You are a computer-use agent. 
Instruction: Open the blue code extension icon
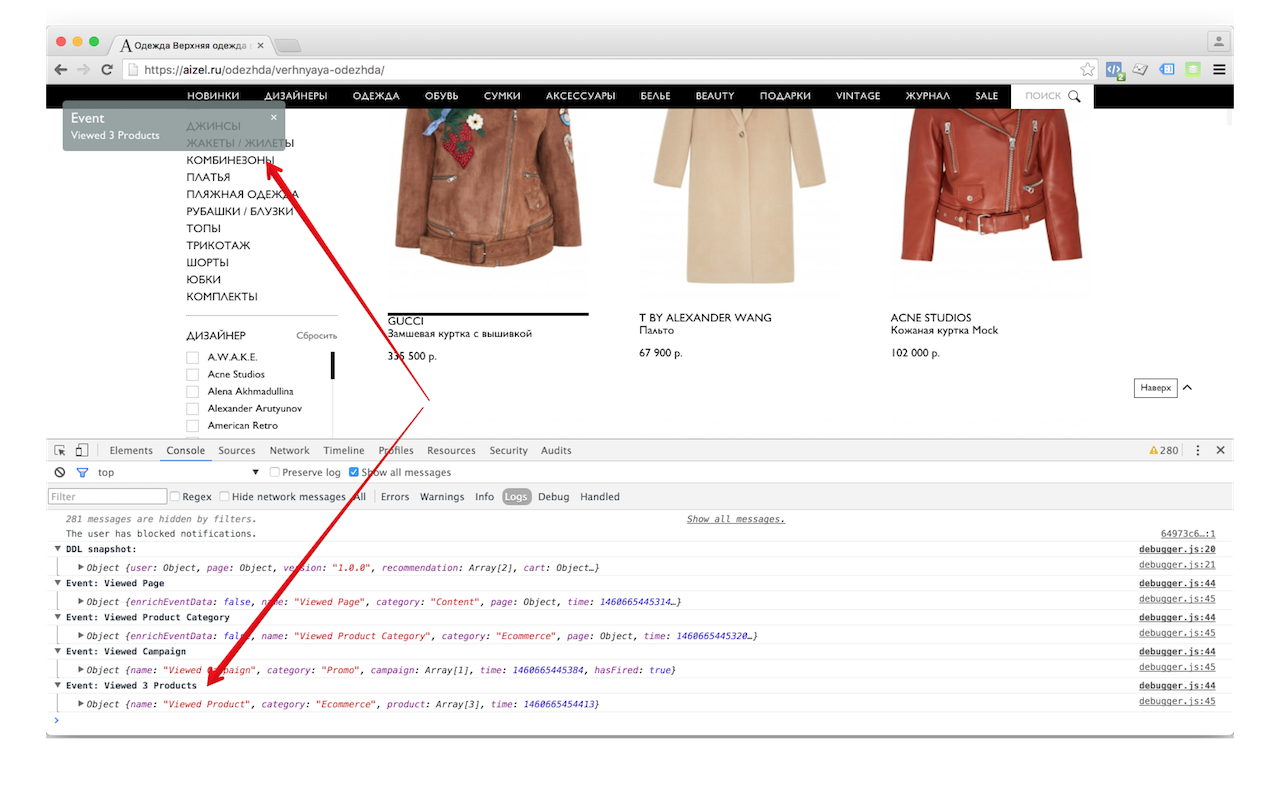pos(1115,70)
